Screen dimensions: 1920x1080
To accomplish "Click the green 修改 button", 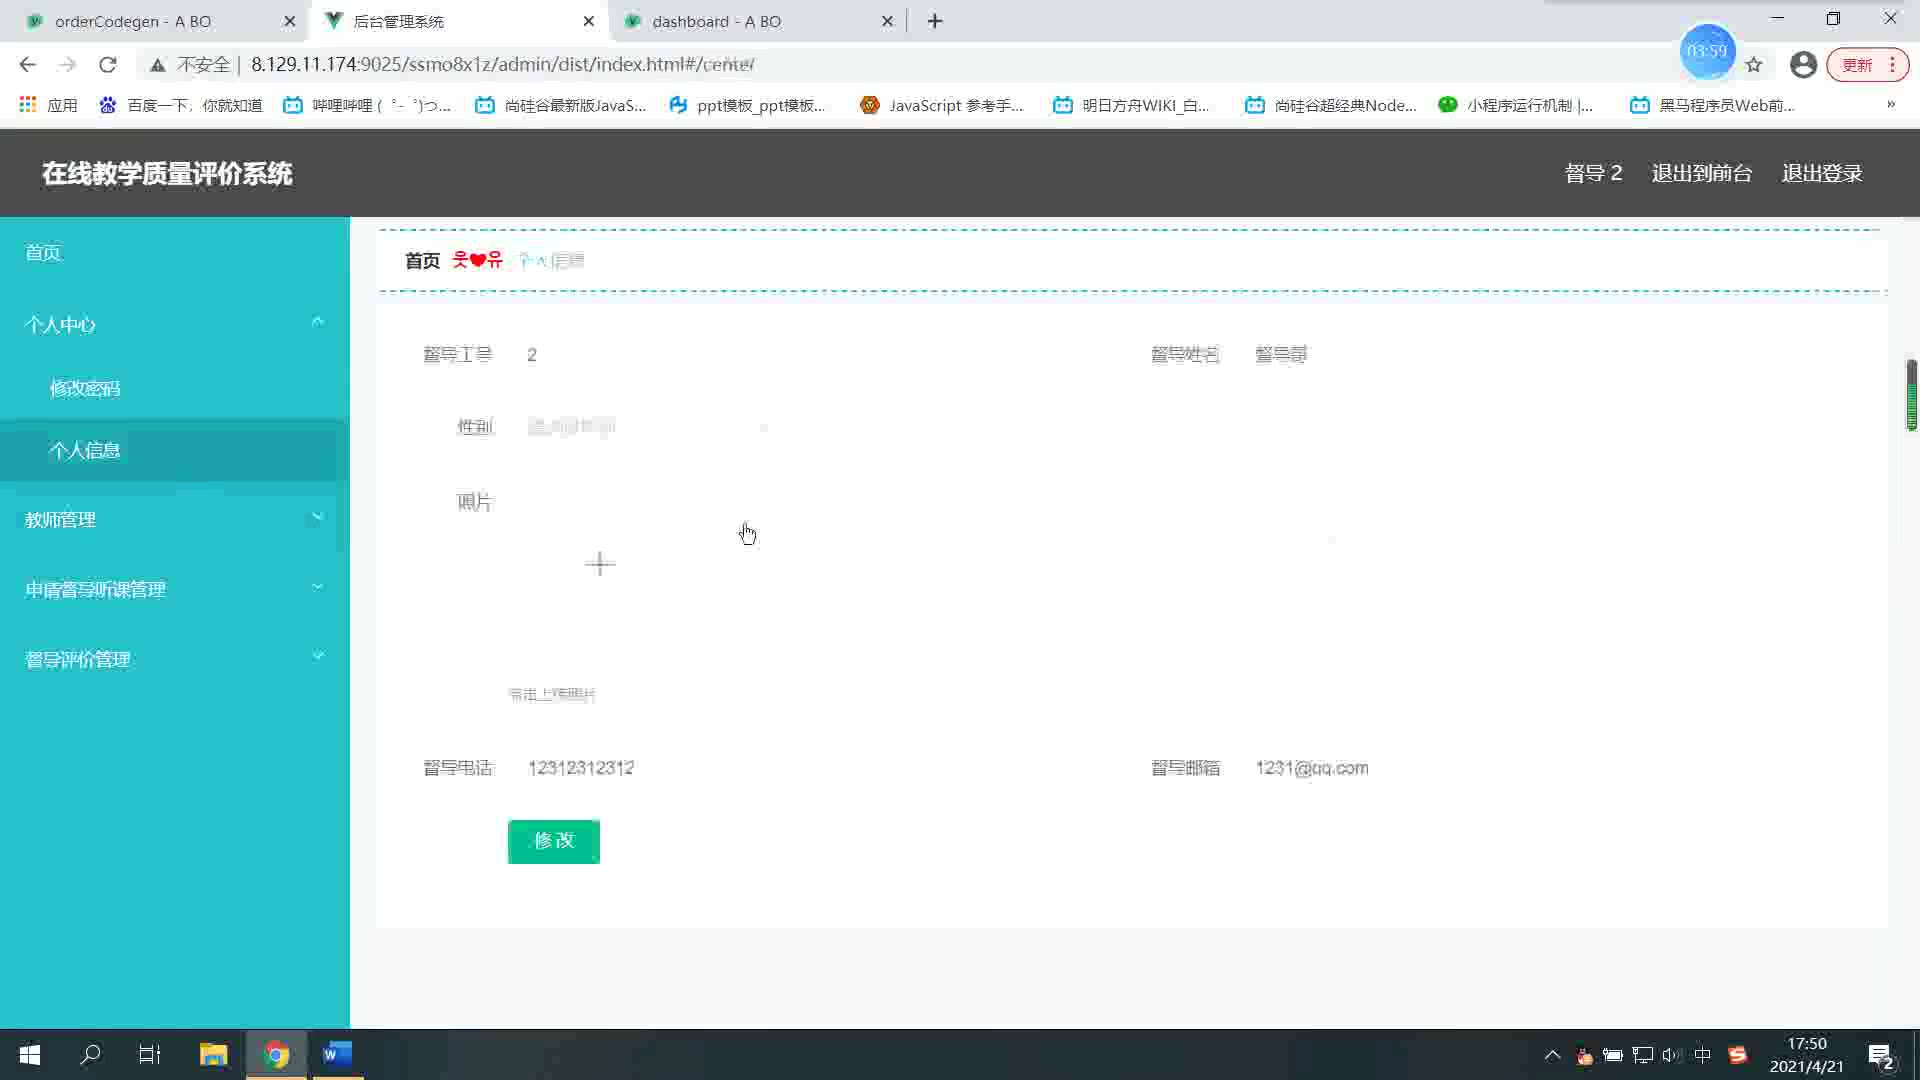I will [x=553, y=841].
